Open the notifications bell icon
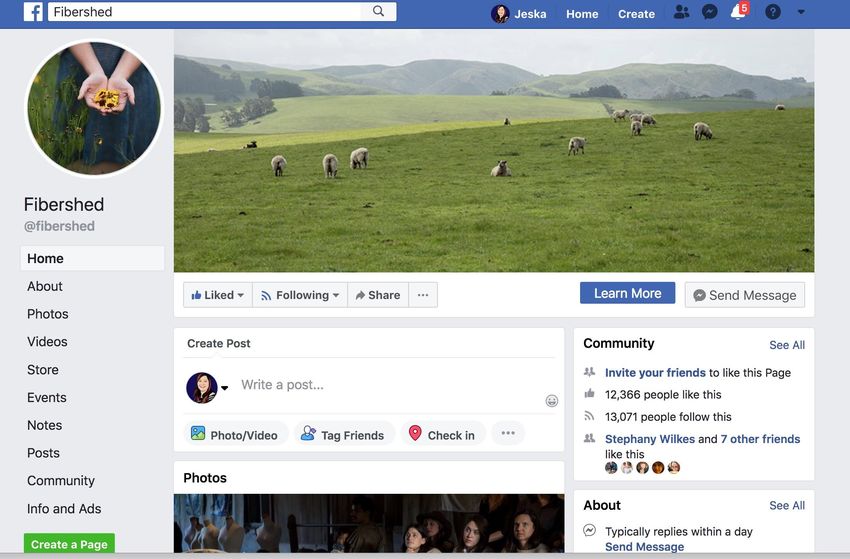The height and width of the screenshot is (559, 850). pos(738,12)
